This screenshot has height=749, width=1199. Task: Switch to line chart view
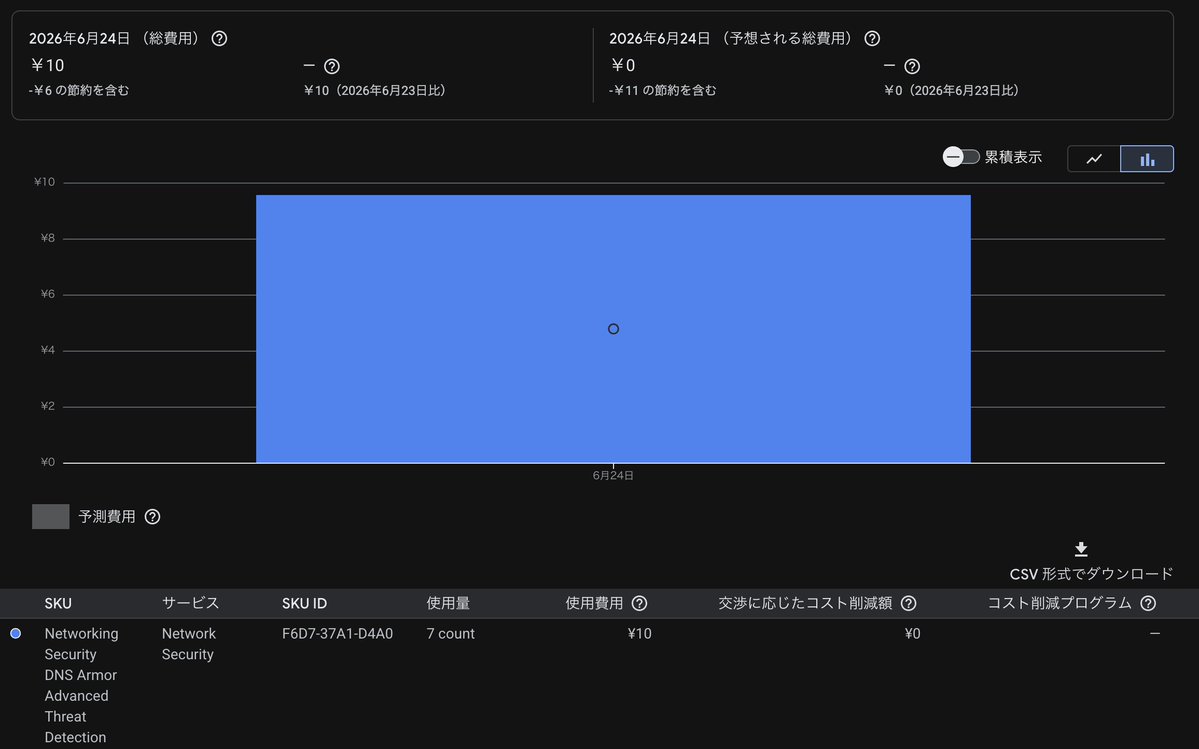(x=1094, y=158)
